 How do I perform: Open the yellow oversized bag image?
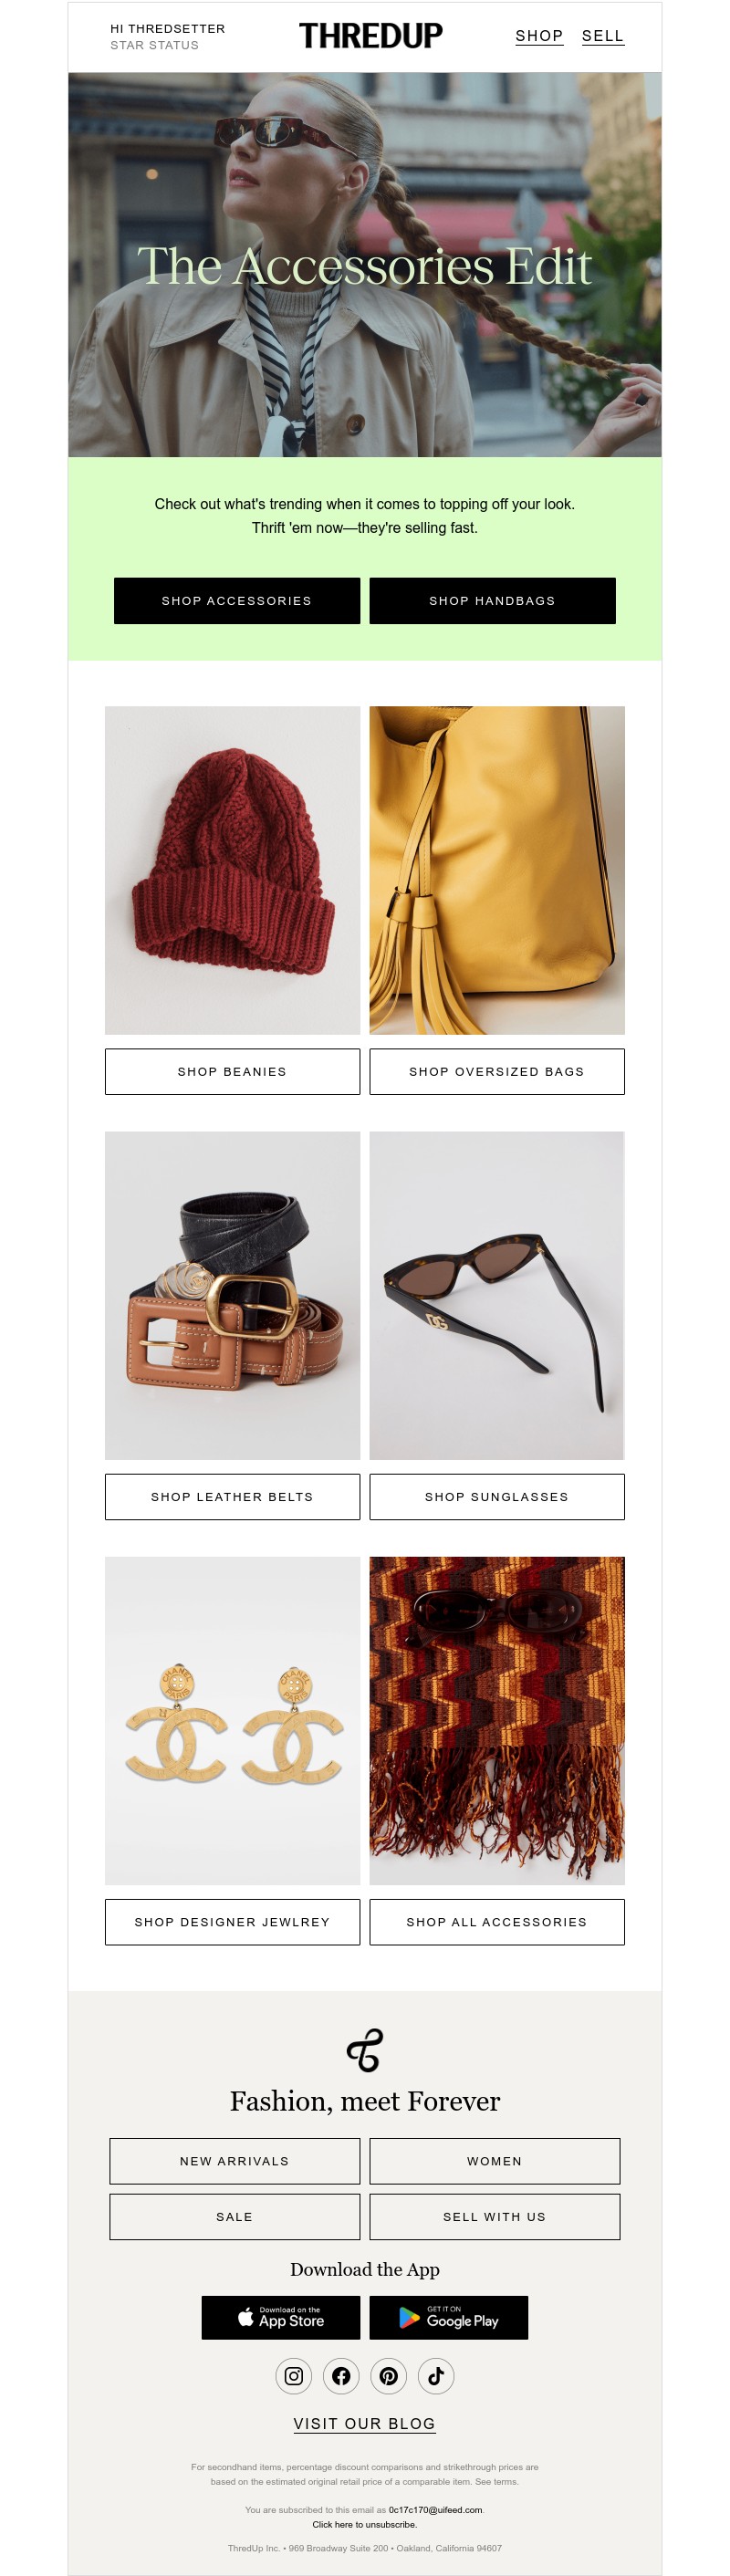[x=497, y=870]
